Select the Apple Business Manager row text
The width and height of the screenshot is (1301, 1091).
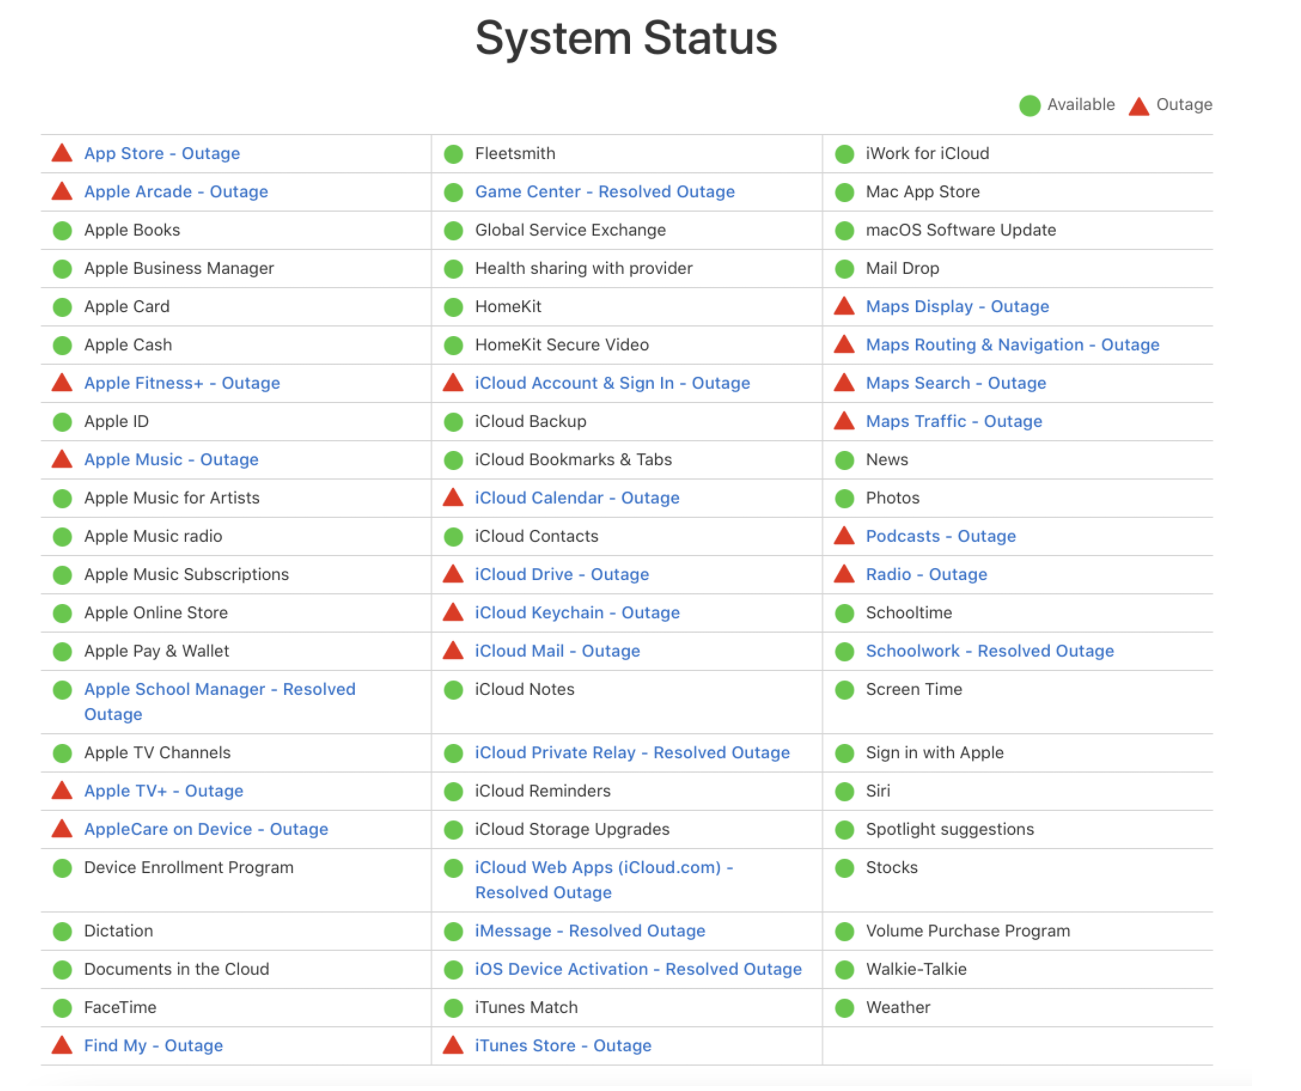click(x=179, y=269)
